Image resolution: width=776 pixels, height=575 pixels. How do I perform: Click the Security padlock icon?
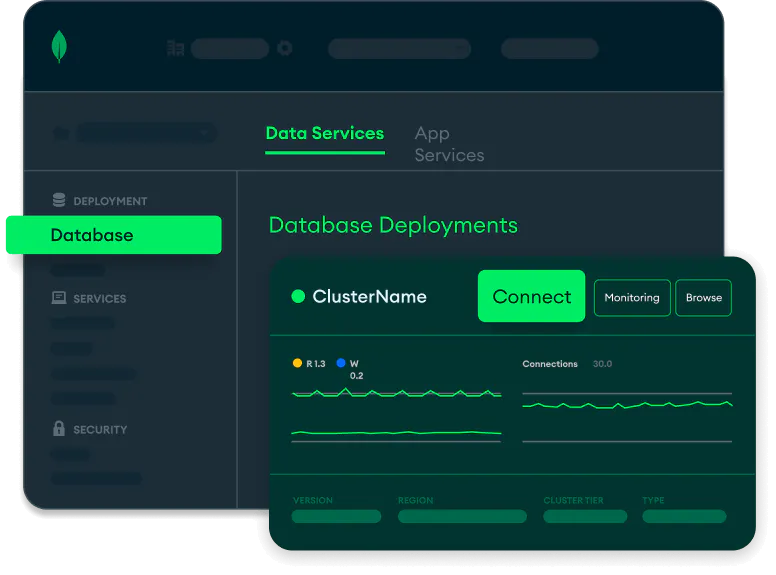(59, 428)
